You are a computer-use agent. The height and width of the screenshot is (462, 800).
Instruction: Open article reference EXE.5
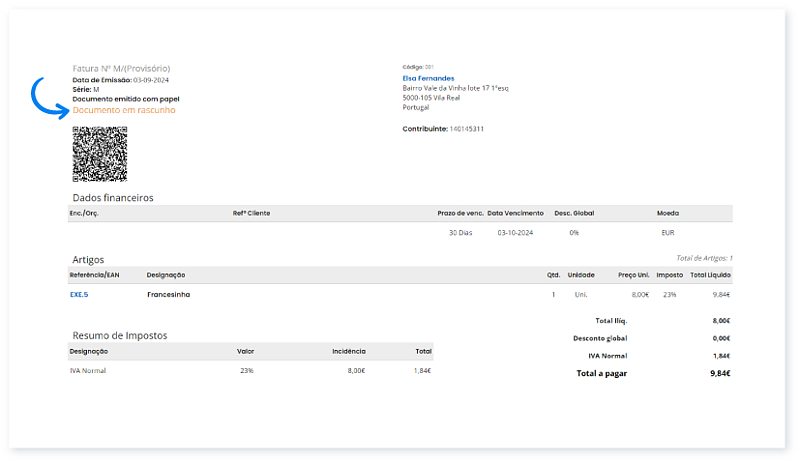click(x=79, y=295)
